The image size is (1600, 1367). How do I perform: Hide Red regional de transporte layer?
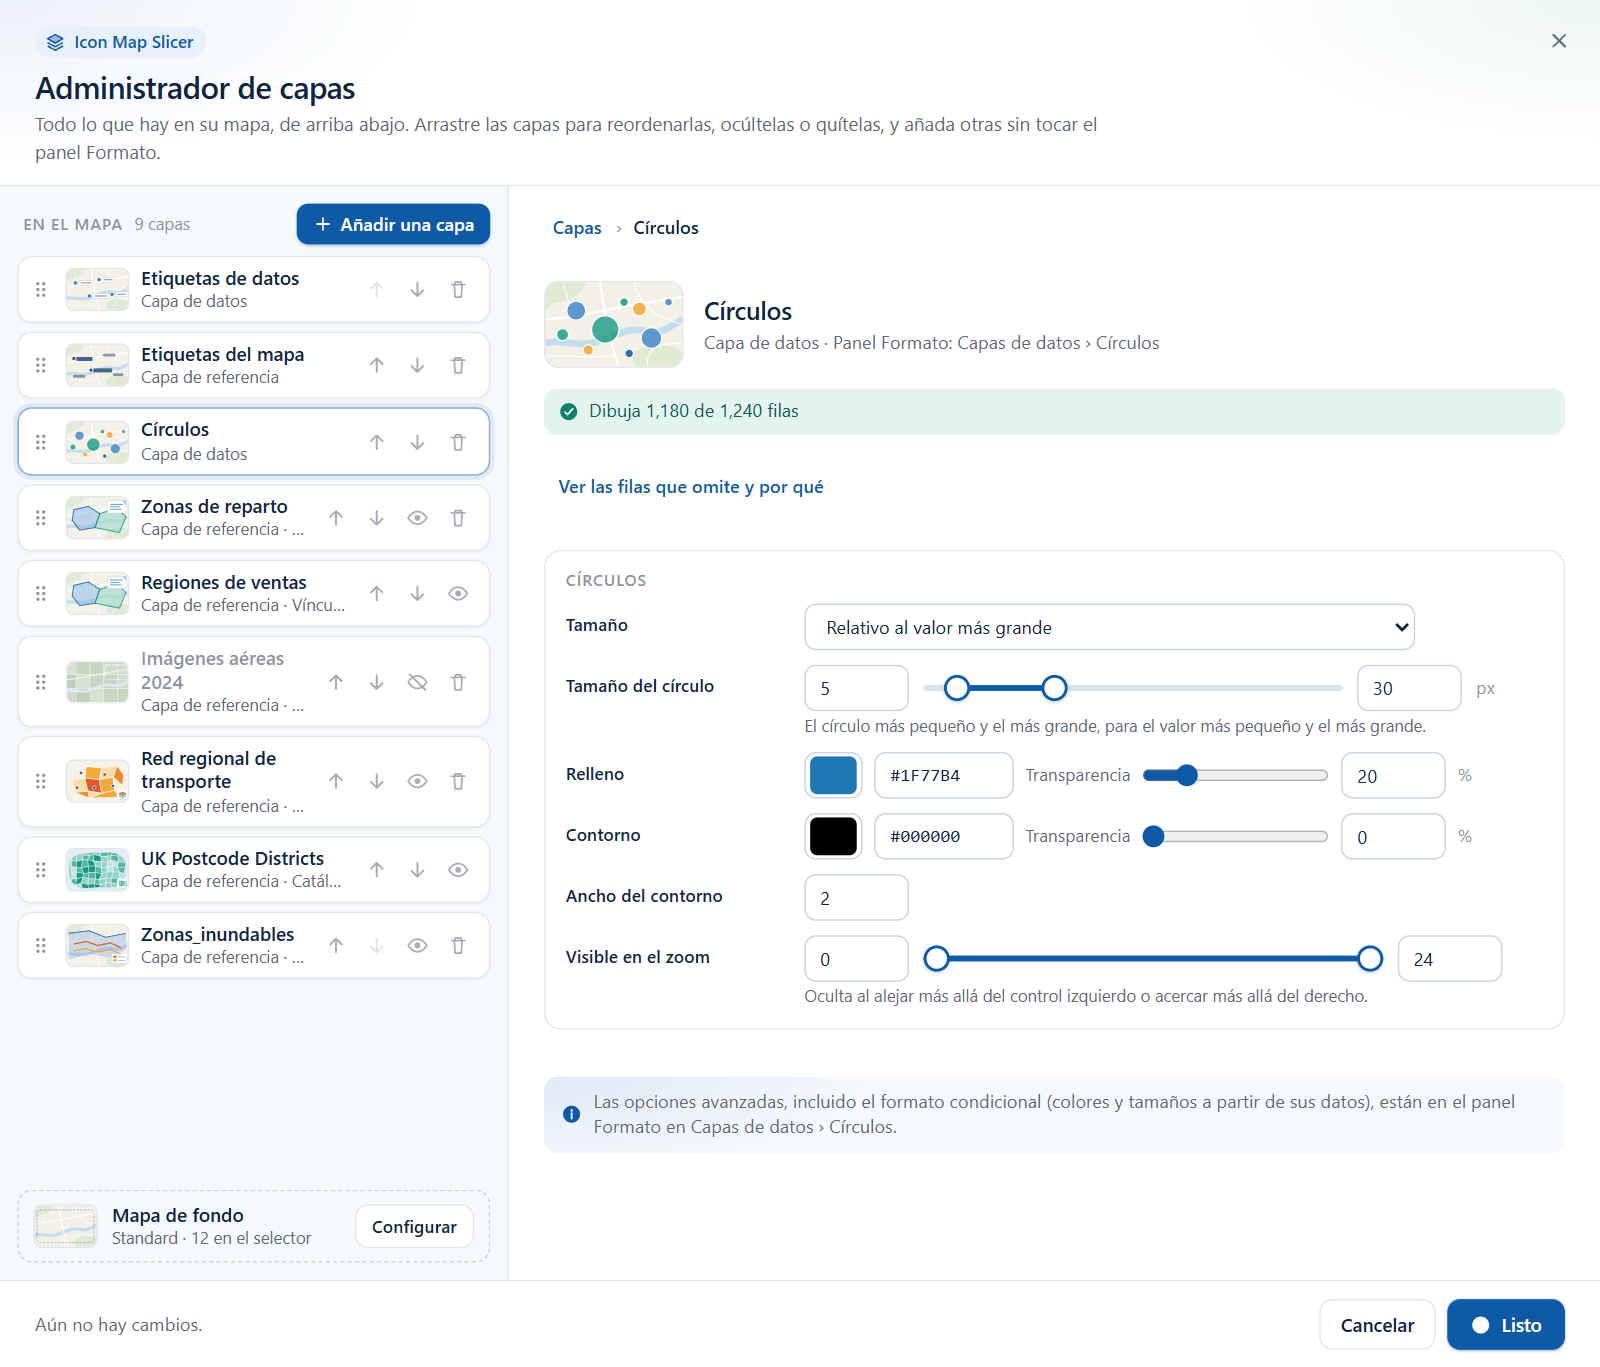tap(417, 782)
